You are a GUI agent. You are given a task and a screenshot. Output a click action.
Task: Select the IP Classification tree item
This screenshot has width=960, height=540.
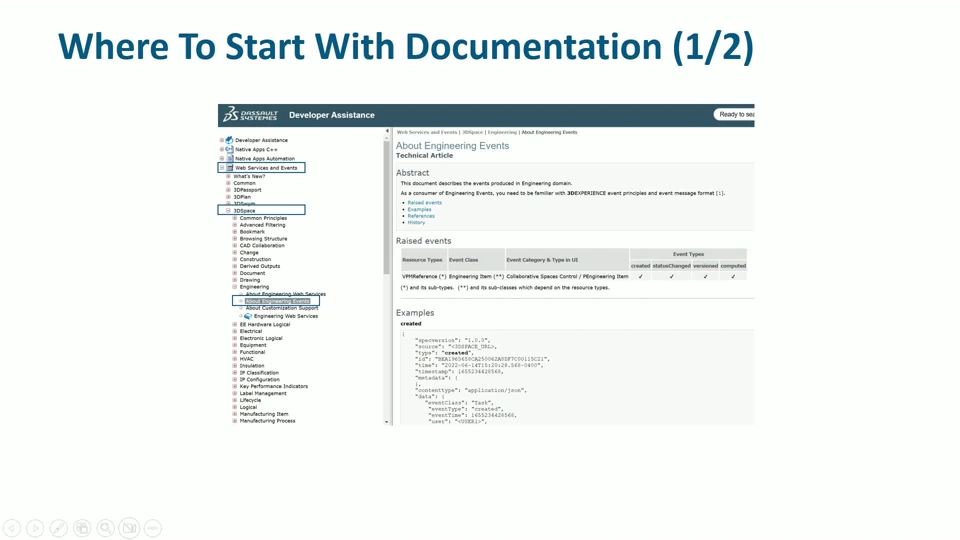pos(259,373)
